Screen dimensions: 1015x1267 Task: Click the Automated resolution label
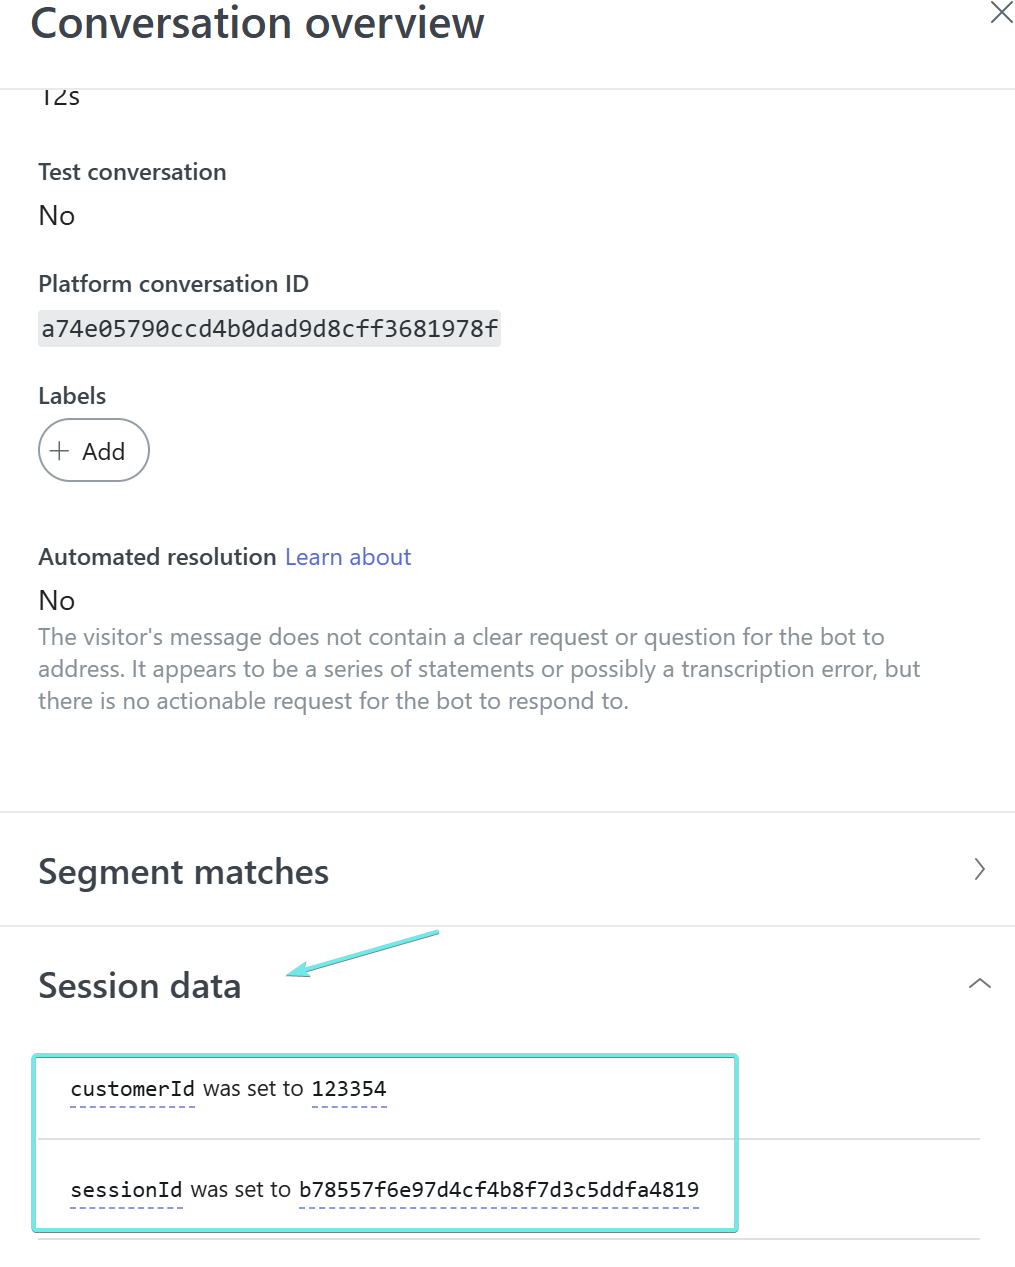[157, 557]
